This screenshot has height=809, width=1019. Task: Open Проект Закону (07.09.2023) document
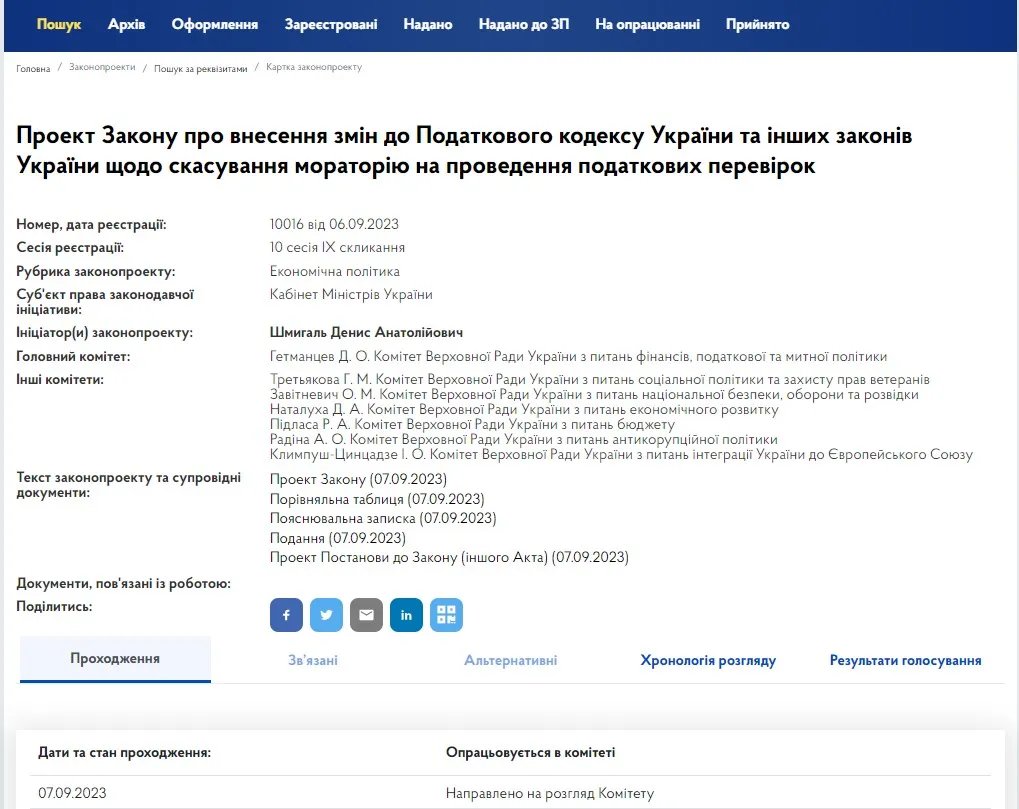pos(358,479)
